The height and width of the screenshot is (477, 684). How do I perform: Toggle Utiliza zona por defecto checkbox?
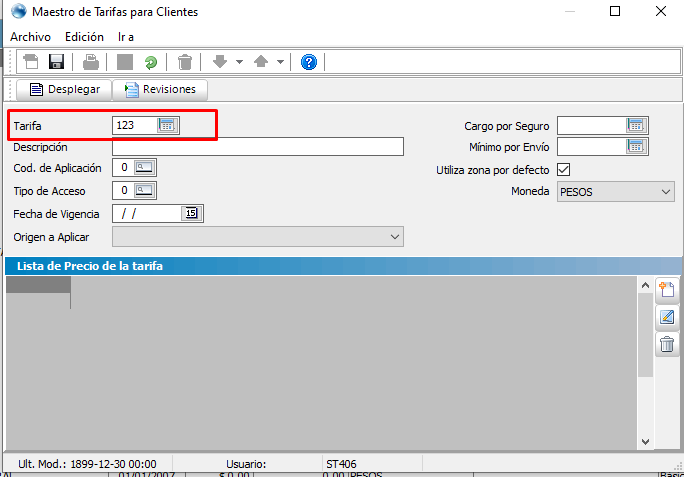pos(564,170)
